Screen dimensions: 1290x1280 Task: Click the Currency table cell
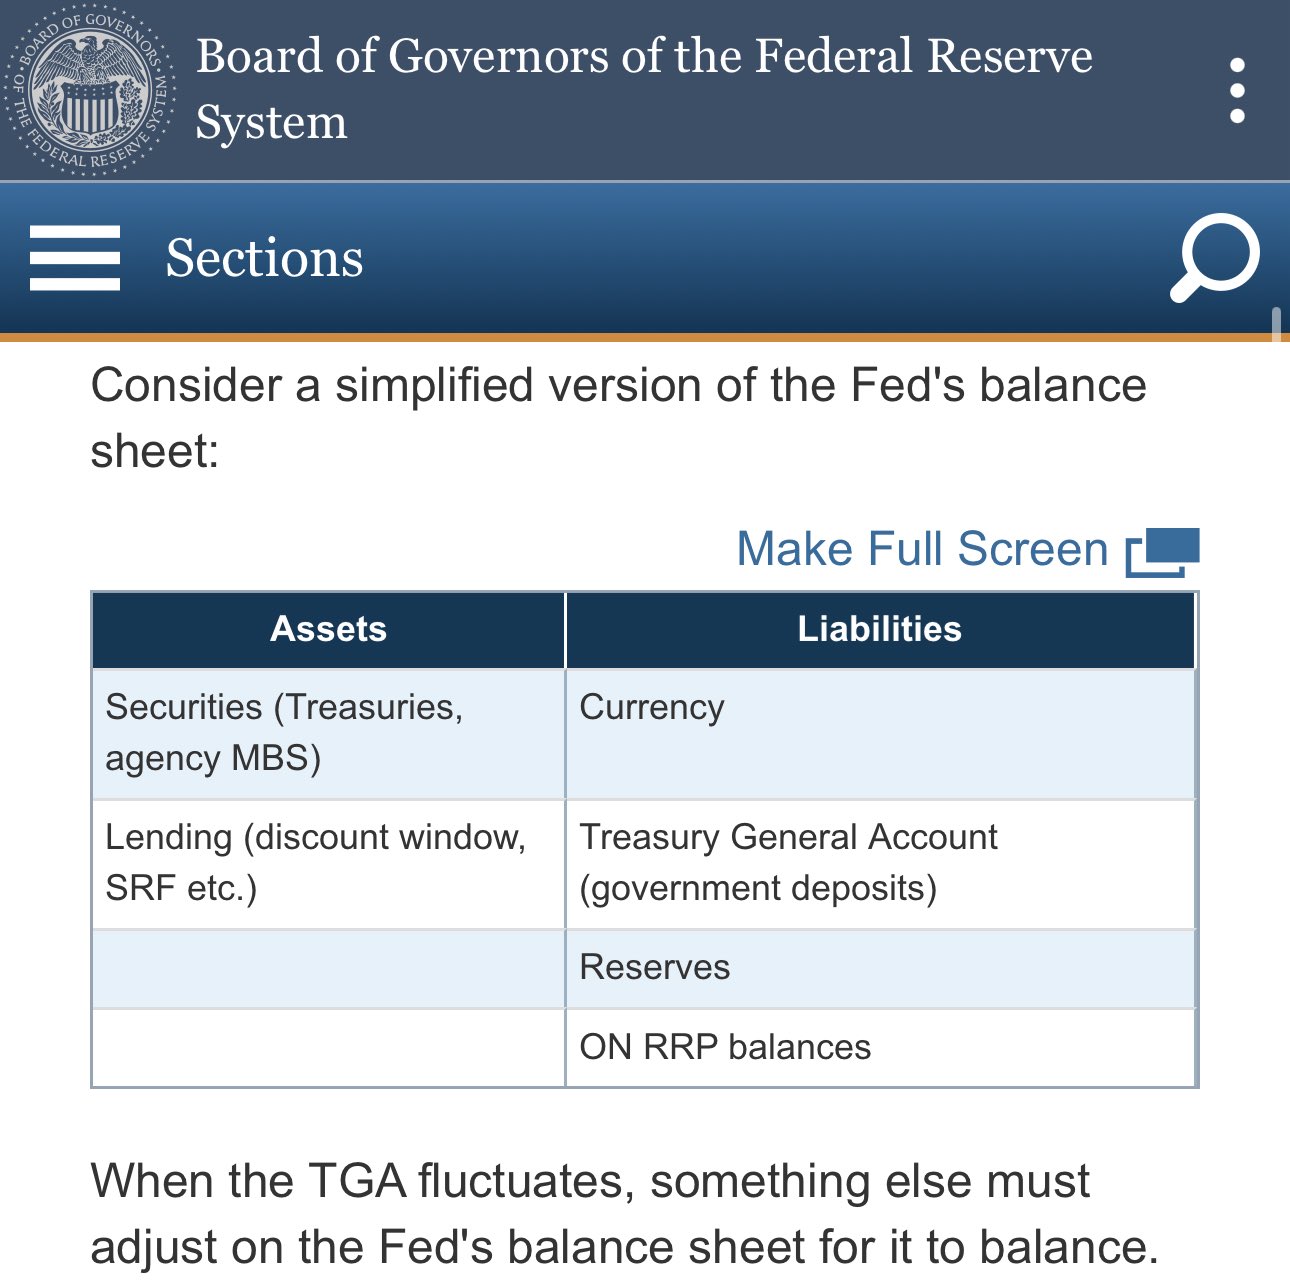point(880,733)
